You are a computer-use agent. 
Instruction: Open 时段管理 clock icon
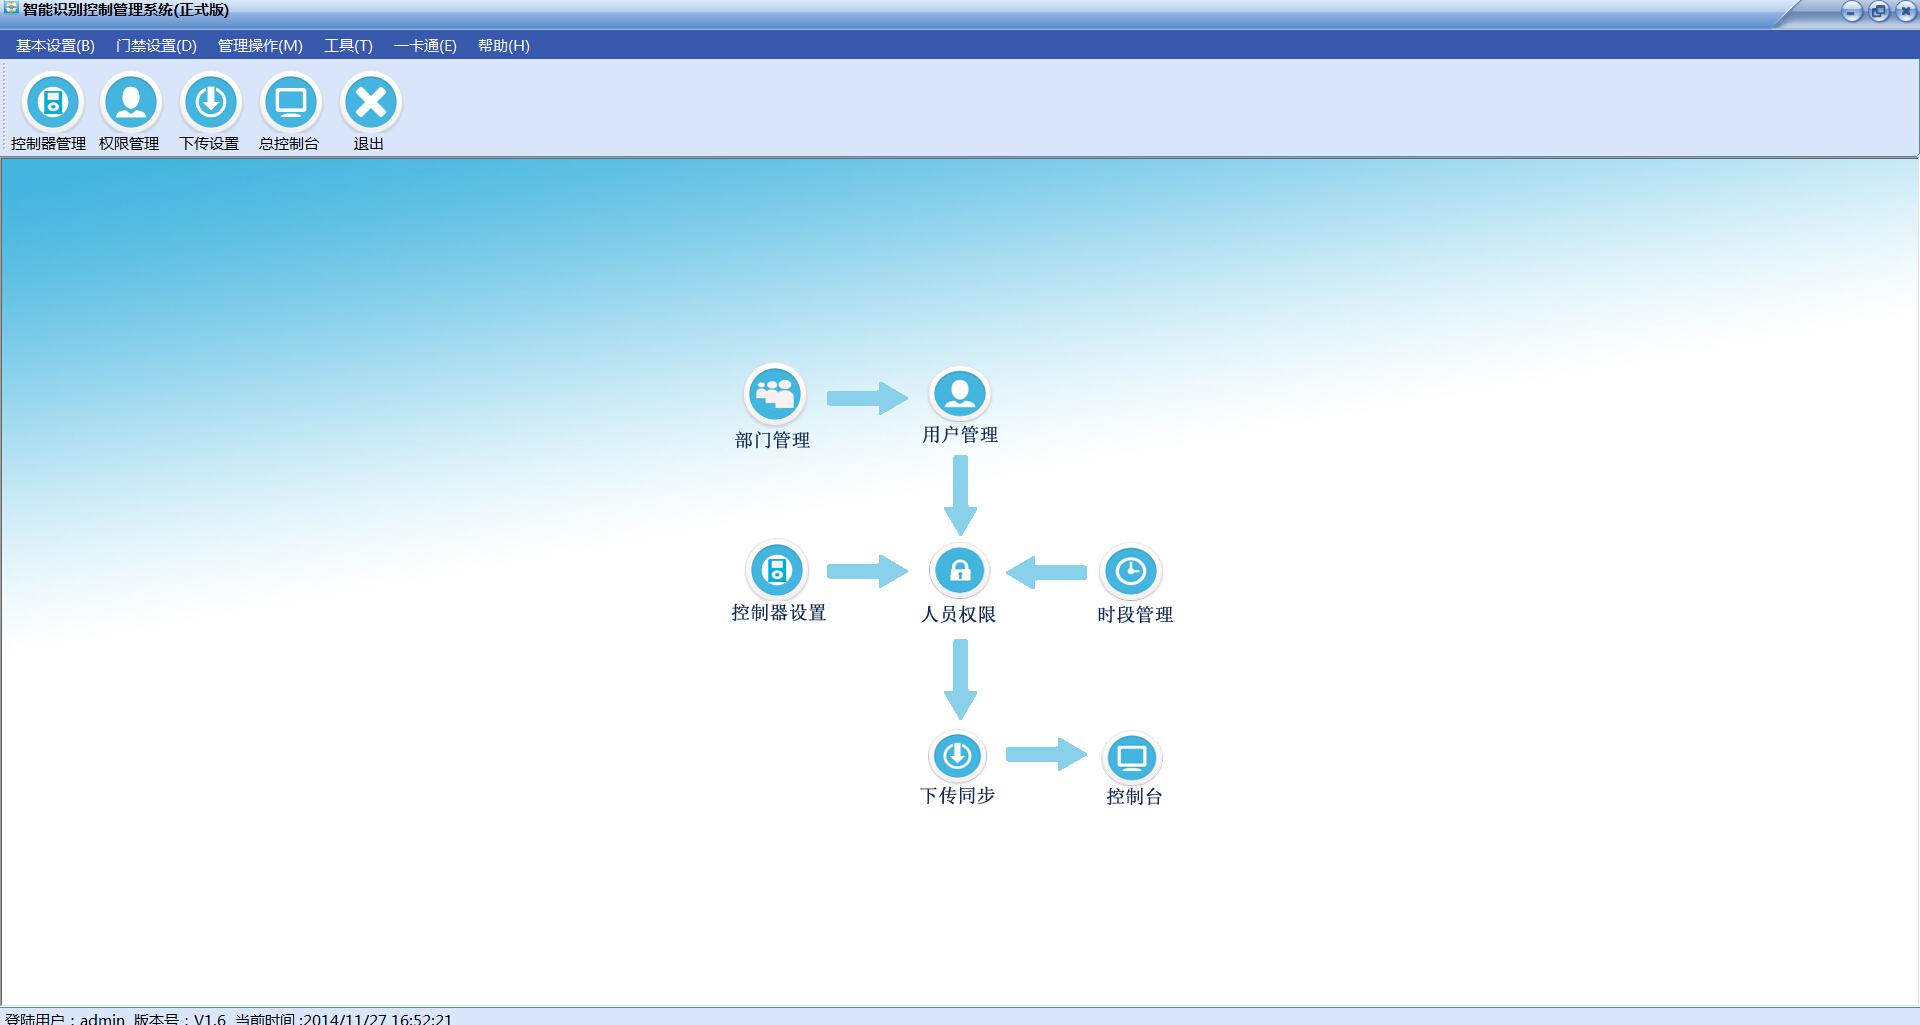(1131, 571)
